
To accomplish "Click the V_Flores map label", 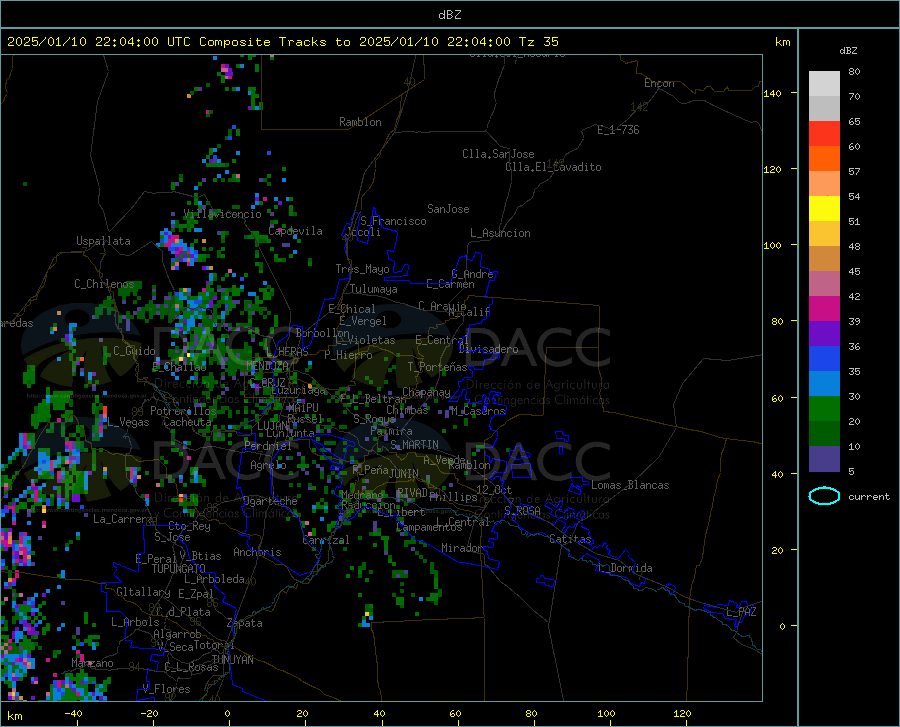I will 166,689.
